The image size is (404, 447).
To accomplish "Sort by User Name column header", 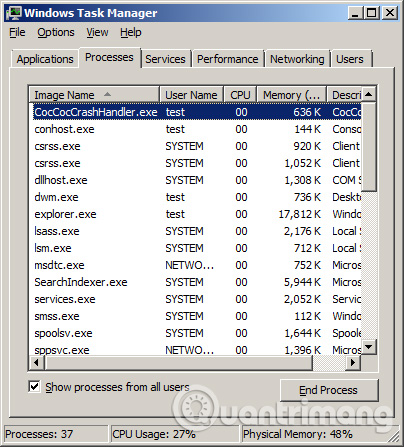I will [x=191, y=95].
